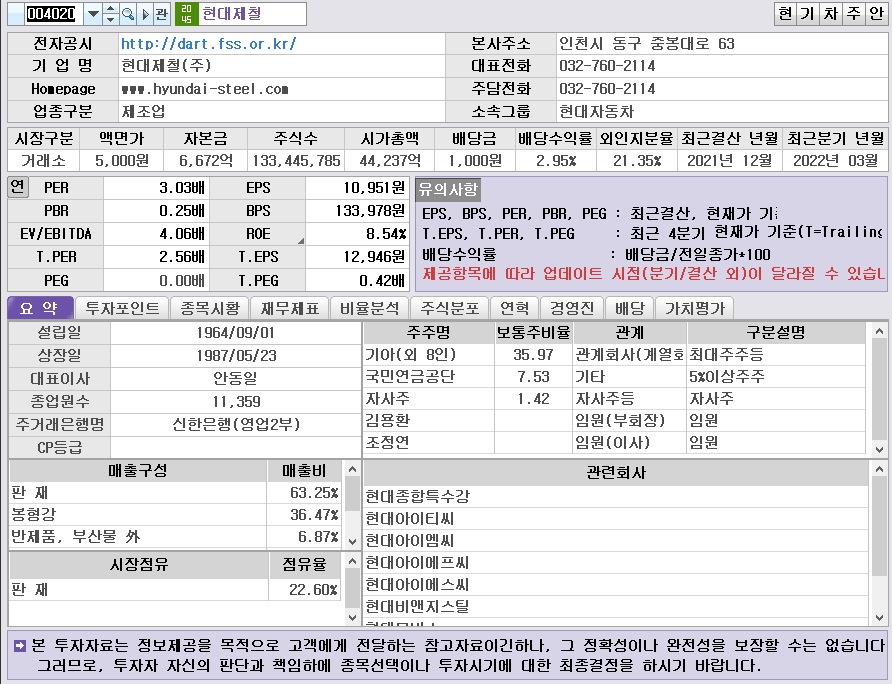Open the dart.fss.or.kr disclosure link
892x684 pixels.
208,44
